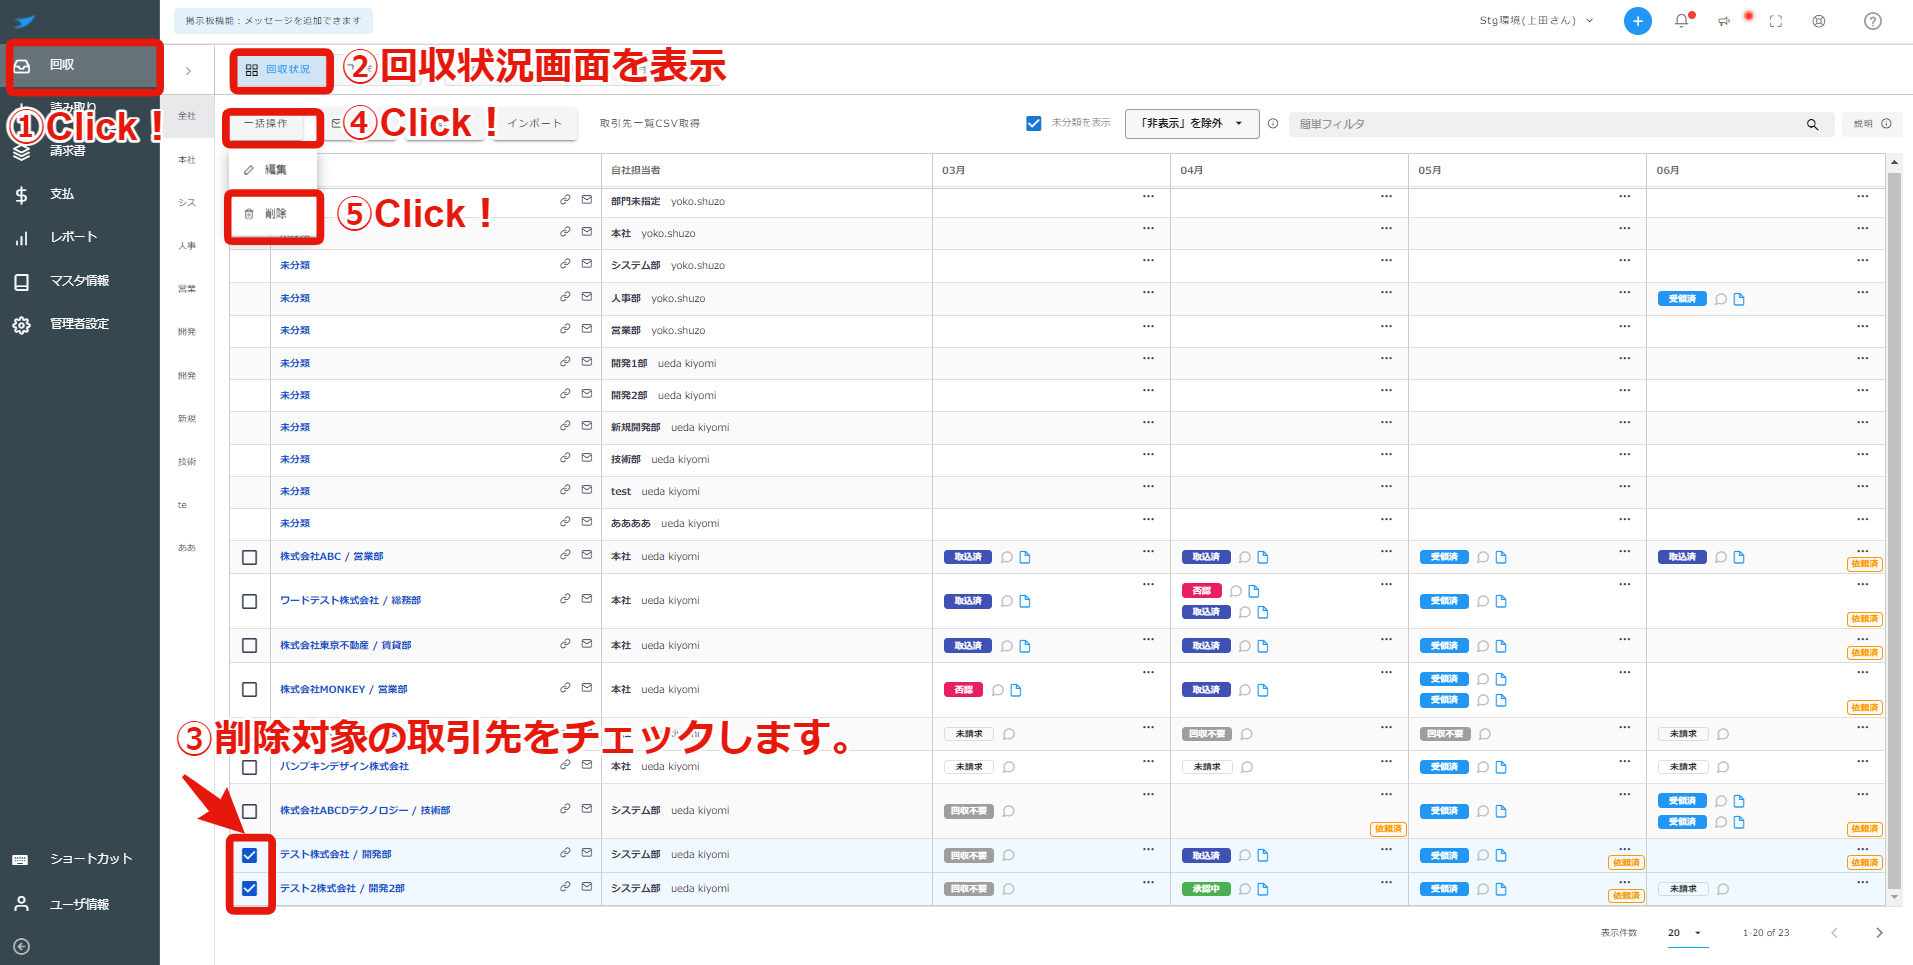This screenshot has width=1913, height=965.
Task: Uncheck the テスト2株式会社 / 開発2部 row checkbox
Action: 250,888
